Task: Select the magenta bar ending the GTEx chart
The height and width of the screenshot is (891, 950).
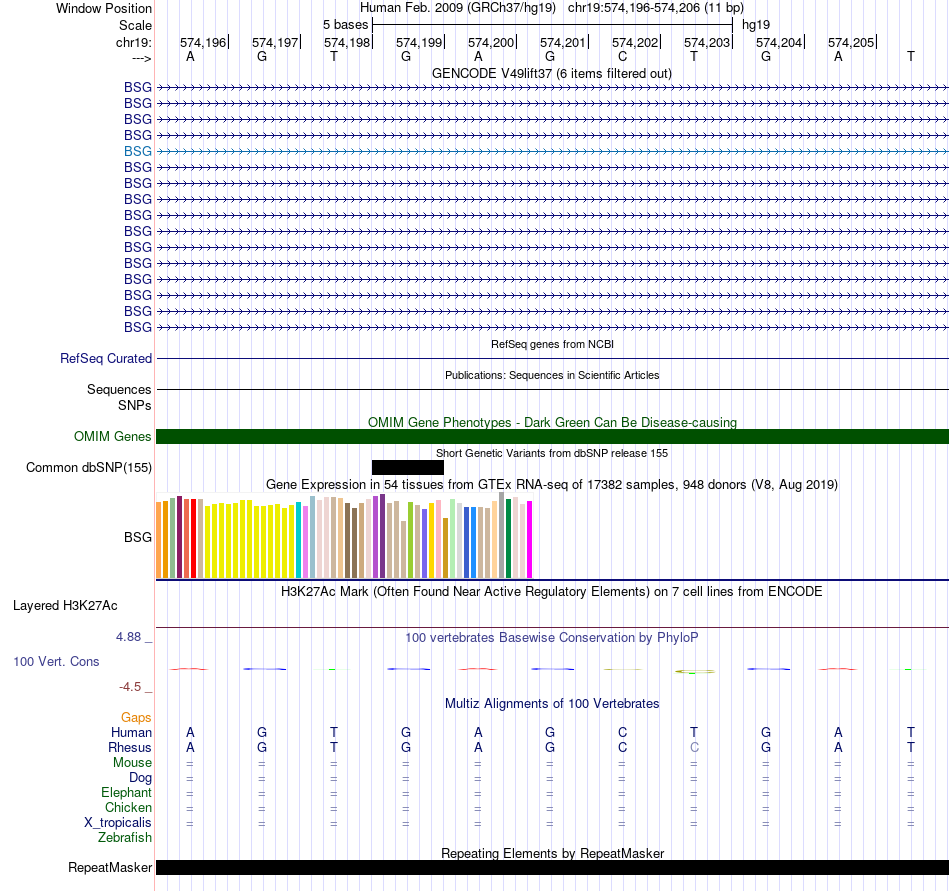Action: pyautogui.click(x=530, y=540)
